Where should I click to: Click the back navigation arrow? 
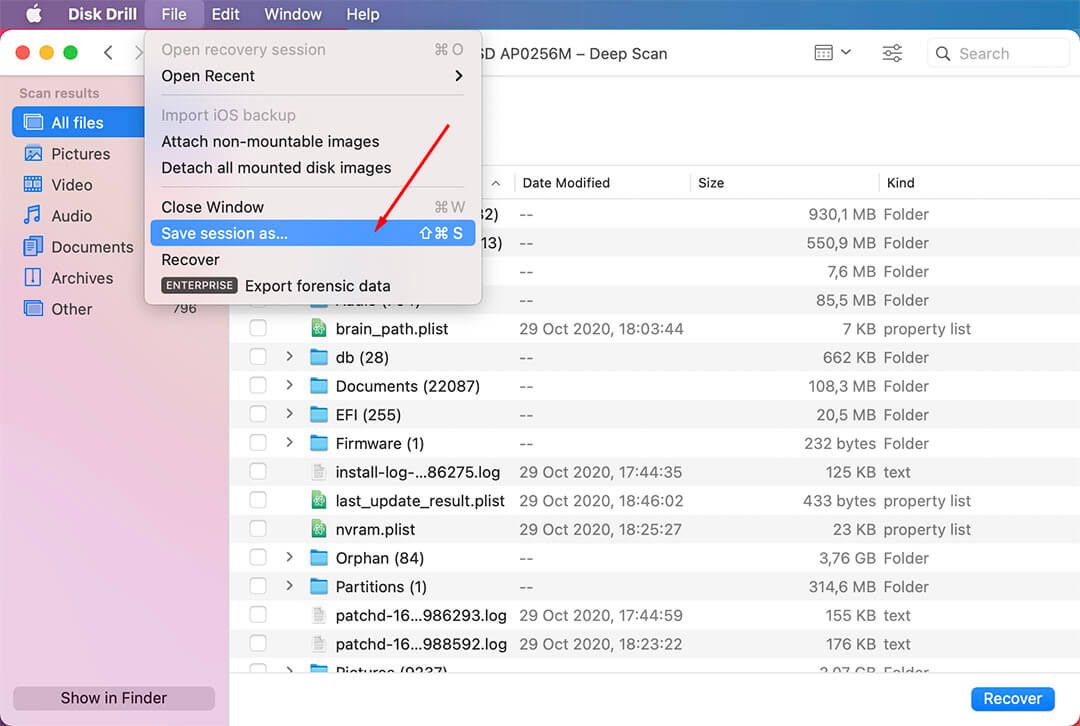(108, 53)
